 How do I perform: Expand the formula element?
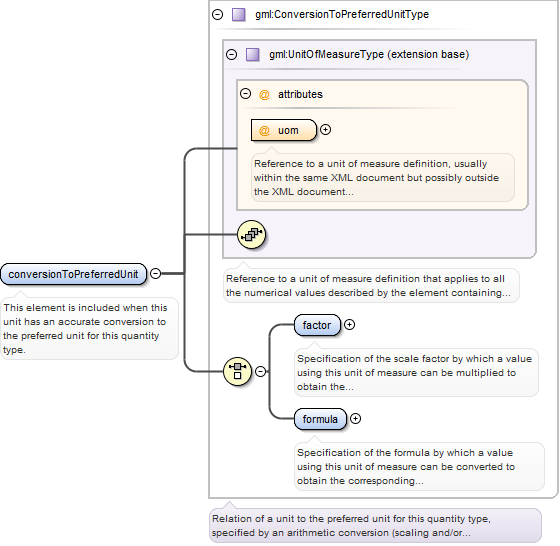tap(355, 419)
